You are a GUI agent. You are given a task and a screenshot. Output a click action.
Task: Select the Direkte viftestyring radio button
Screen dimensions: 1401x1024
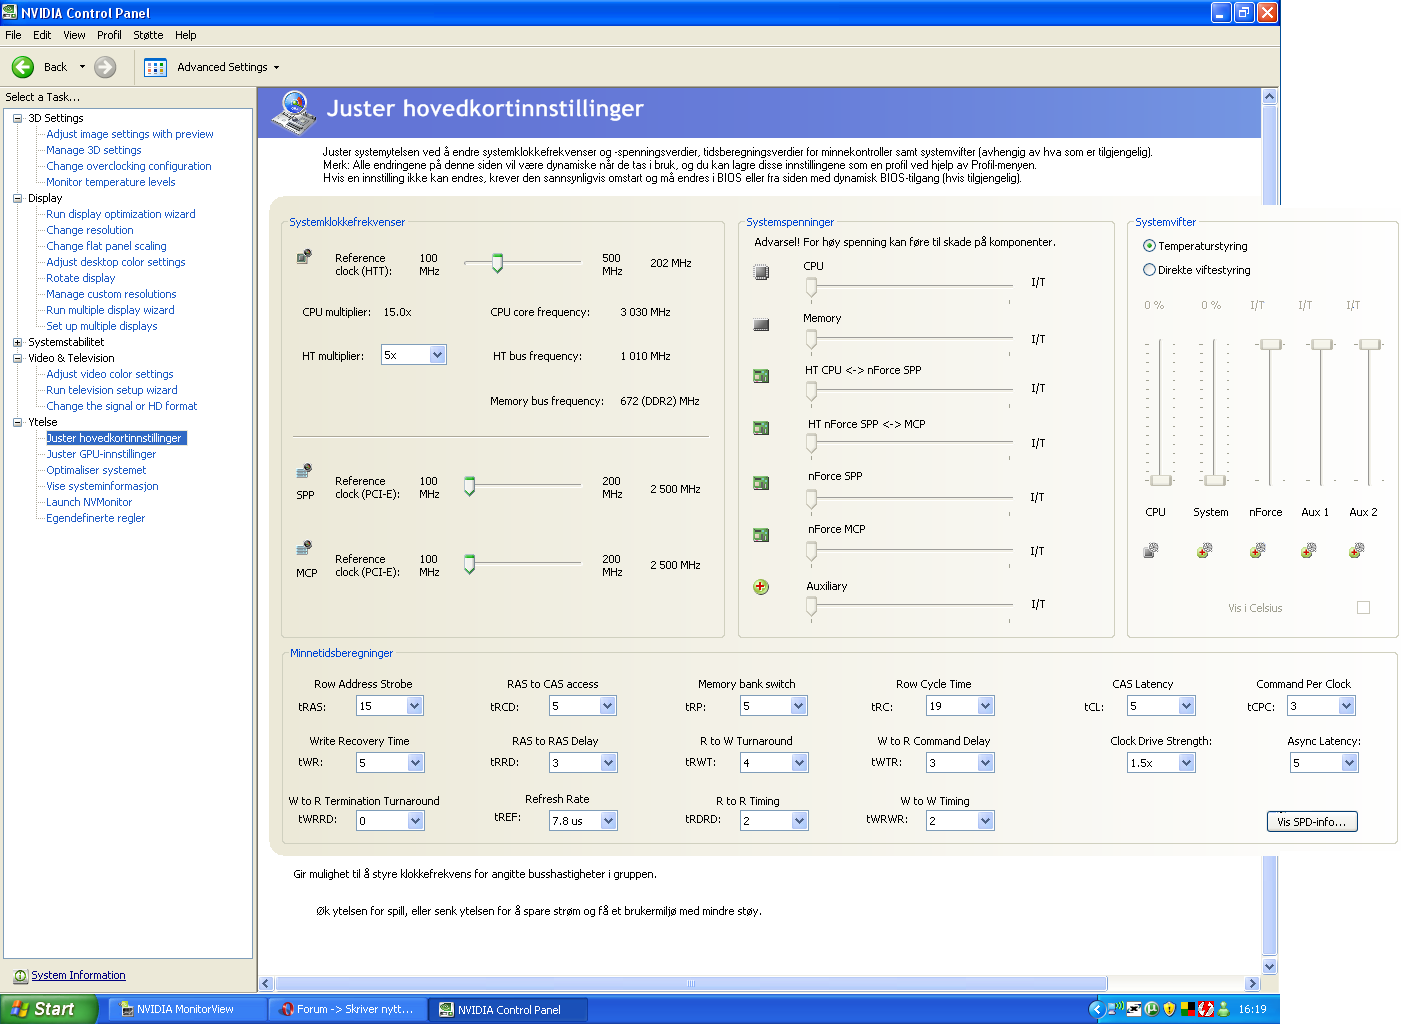point(1149,270)
